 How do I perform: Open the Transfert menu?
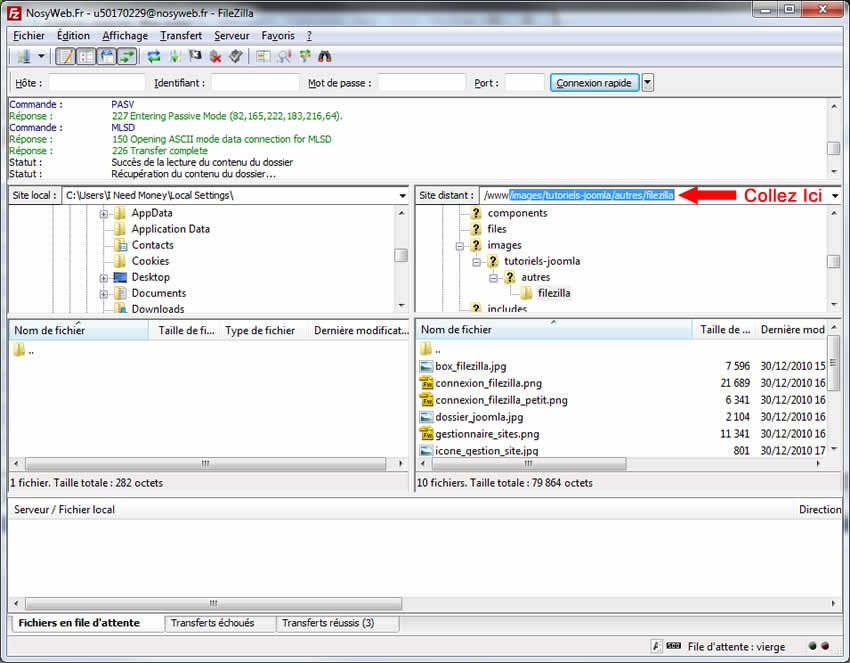tap(181, 36)
